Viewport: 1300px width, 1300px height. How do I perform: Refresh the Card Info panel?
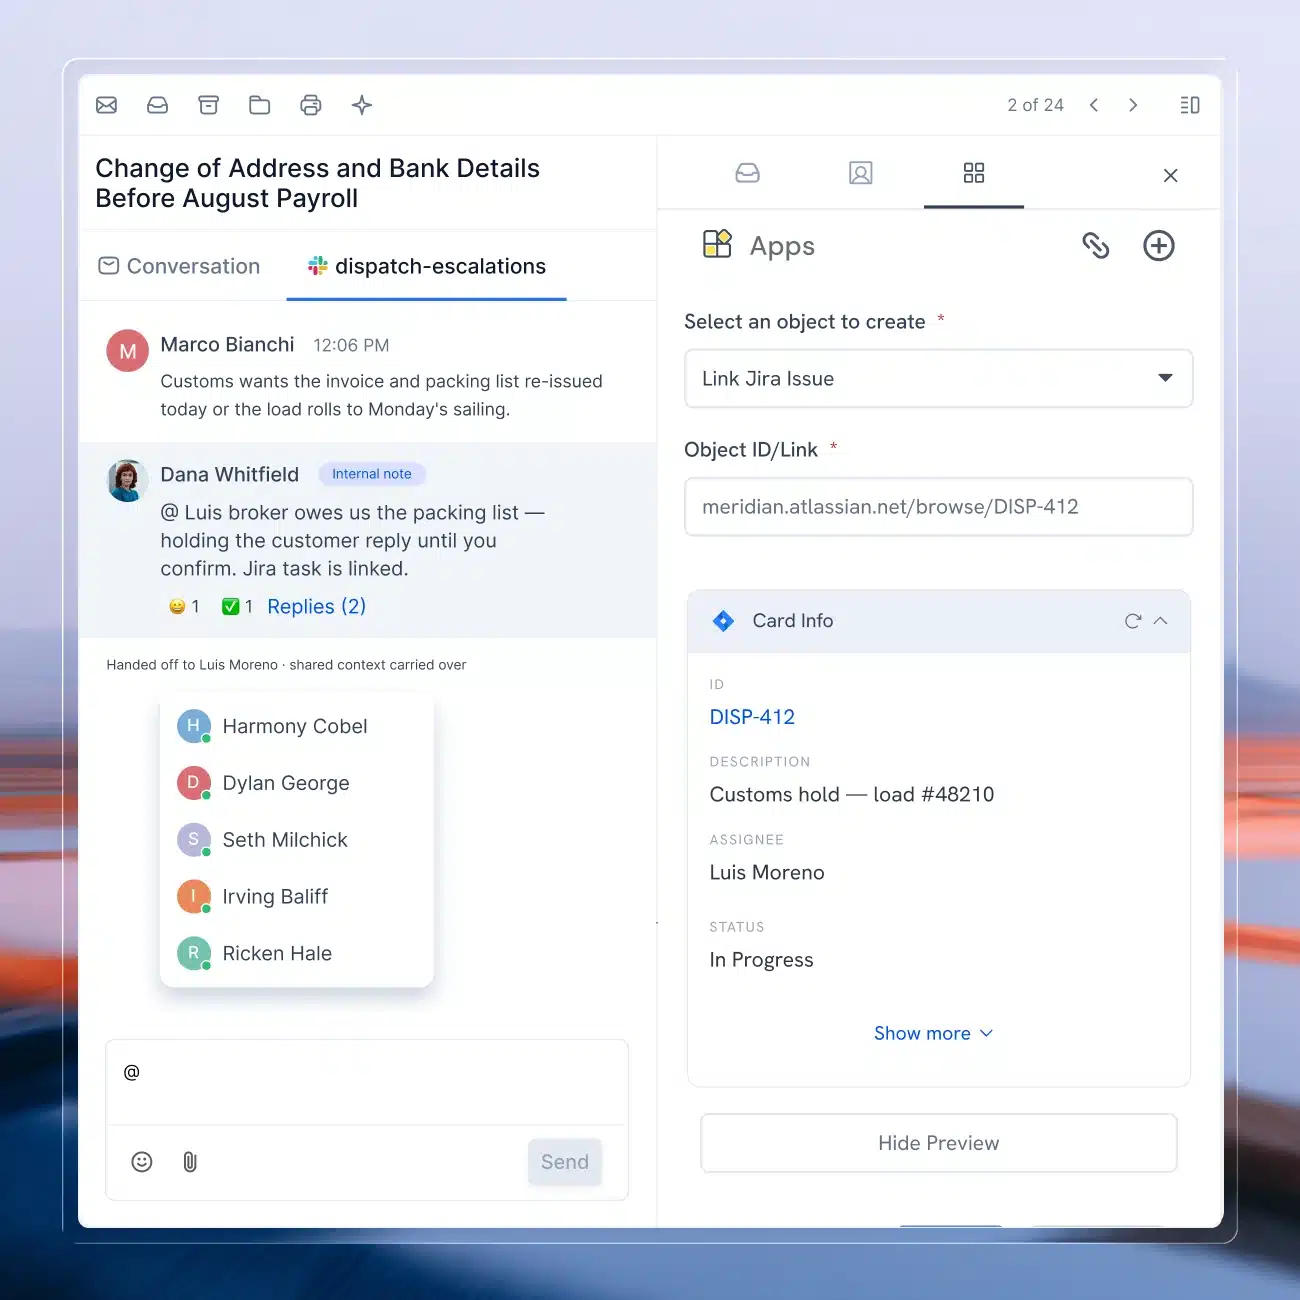[x=1133, y=621]
